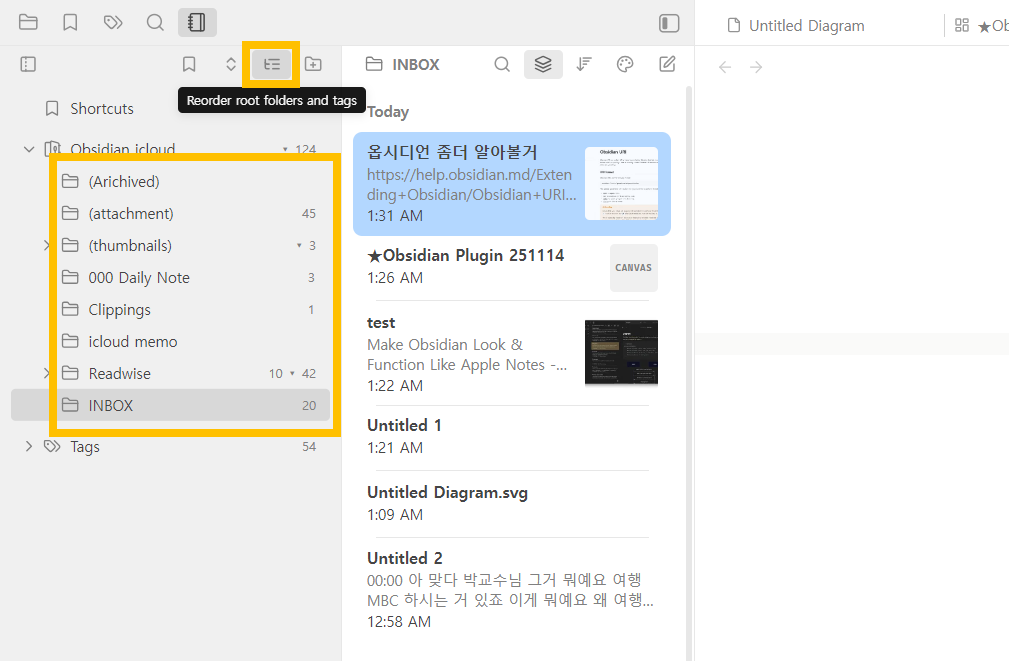Viewport: 1009px width, 661px height.
Task: Toggle show notes from subfolders
Action: tap(543, 64)
